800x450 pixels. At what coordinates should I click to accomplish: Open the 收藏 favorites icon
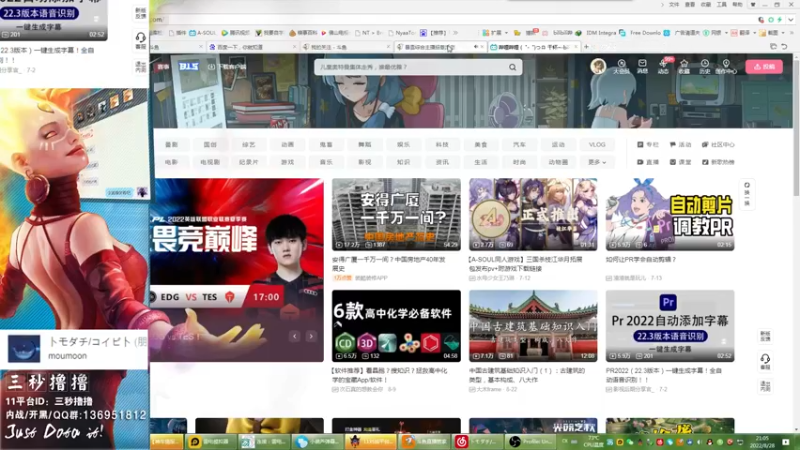coord(684,67)
